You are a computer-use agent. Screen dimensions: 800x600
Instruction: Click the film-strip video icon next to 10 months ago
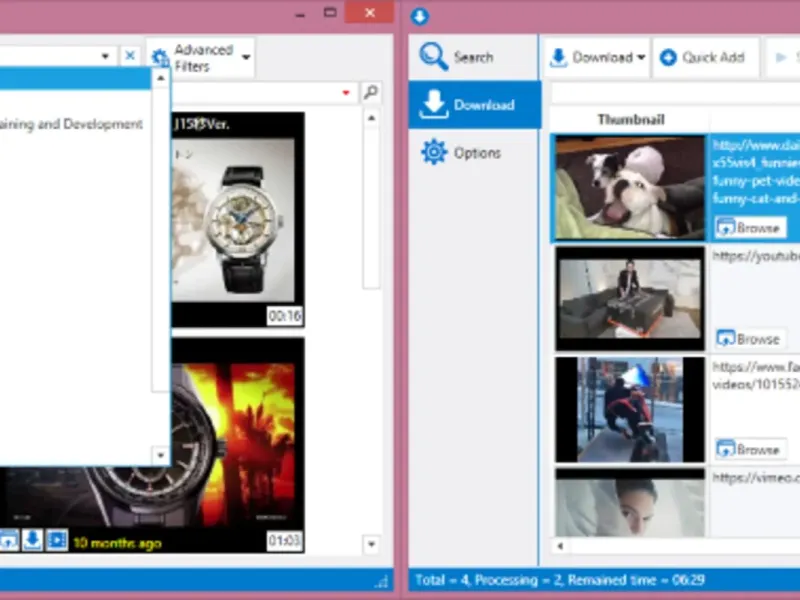57,540
